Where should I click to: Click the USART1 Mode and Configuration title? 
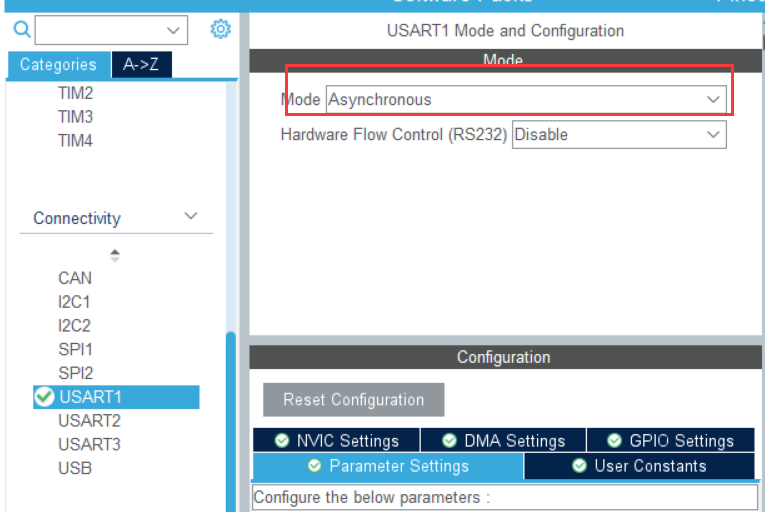coord(505,31)
